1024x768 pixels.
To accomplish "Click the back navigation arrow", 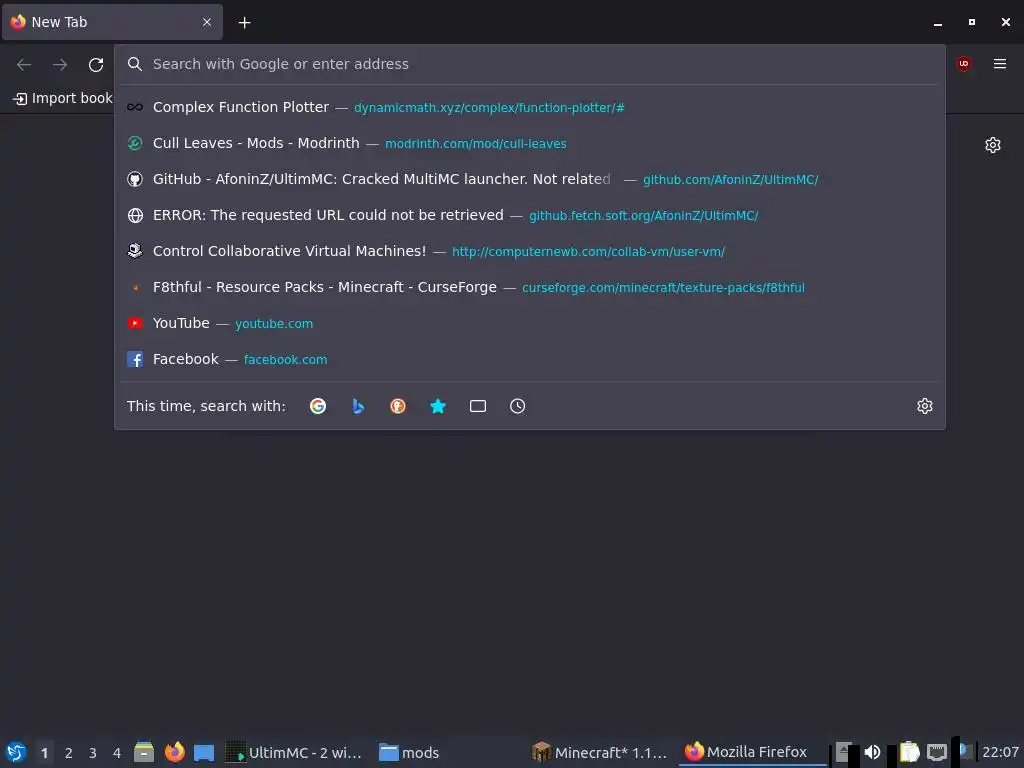I will coord(24,64).
